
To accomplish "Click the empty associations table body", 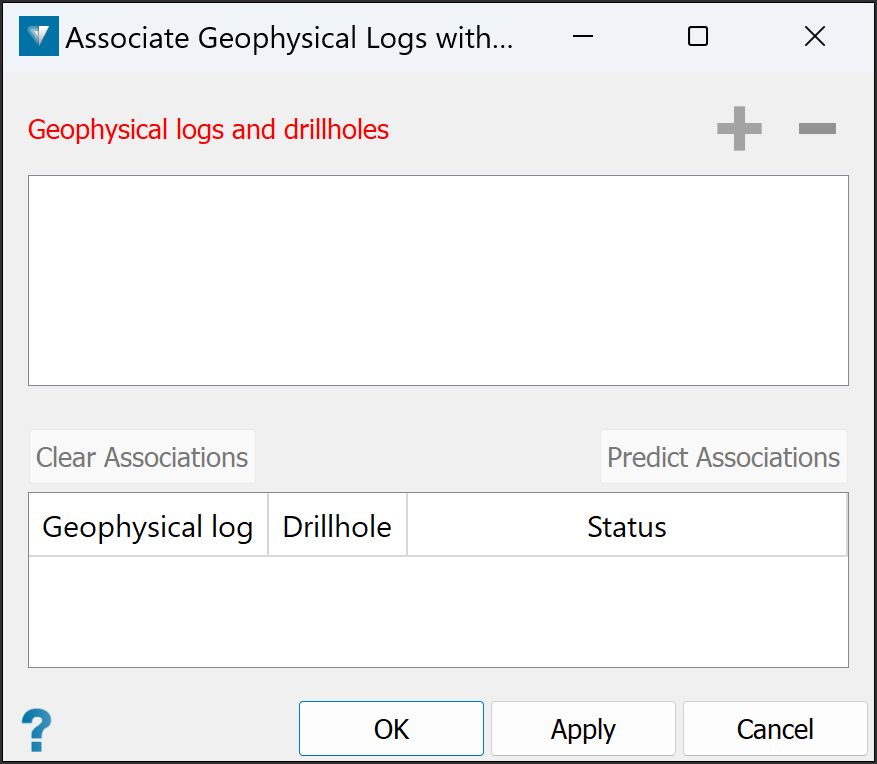I will (x=438, y=611).
